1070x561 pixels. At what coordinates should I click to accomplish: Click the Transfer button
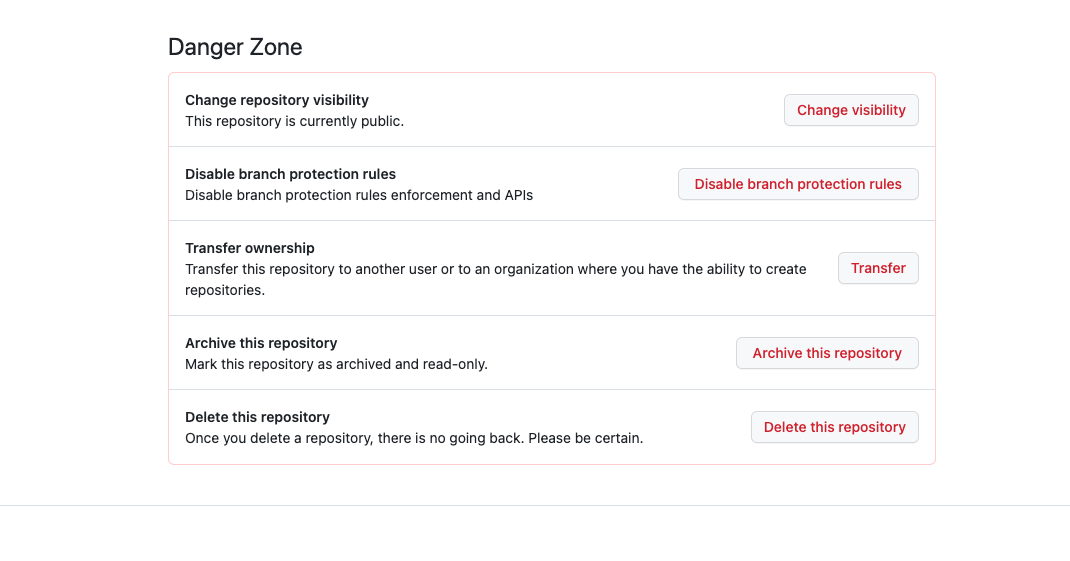coord(878,268)
